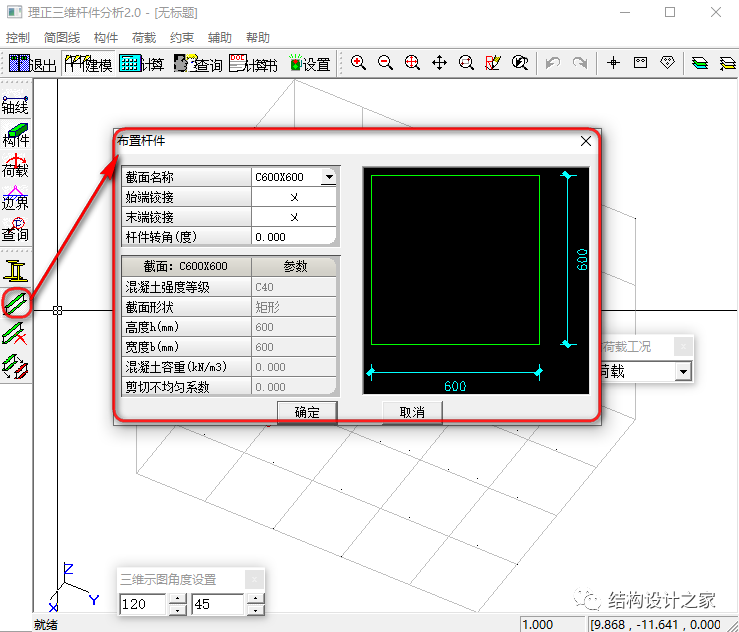Select the pan four-arrow icon
This screenshot has height=632, width=739.
pyautogui.click(x=439, y=63)
